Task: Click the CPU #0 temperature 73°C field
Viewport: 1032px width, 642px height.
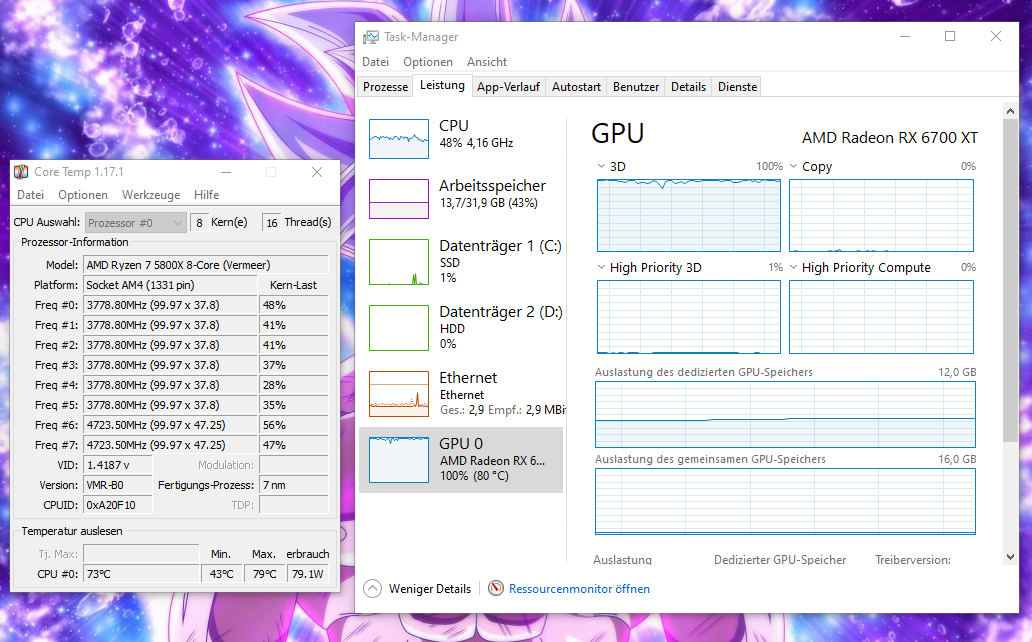Action: tap(142, 574)
